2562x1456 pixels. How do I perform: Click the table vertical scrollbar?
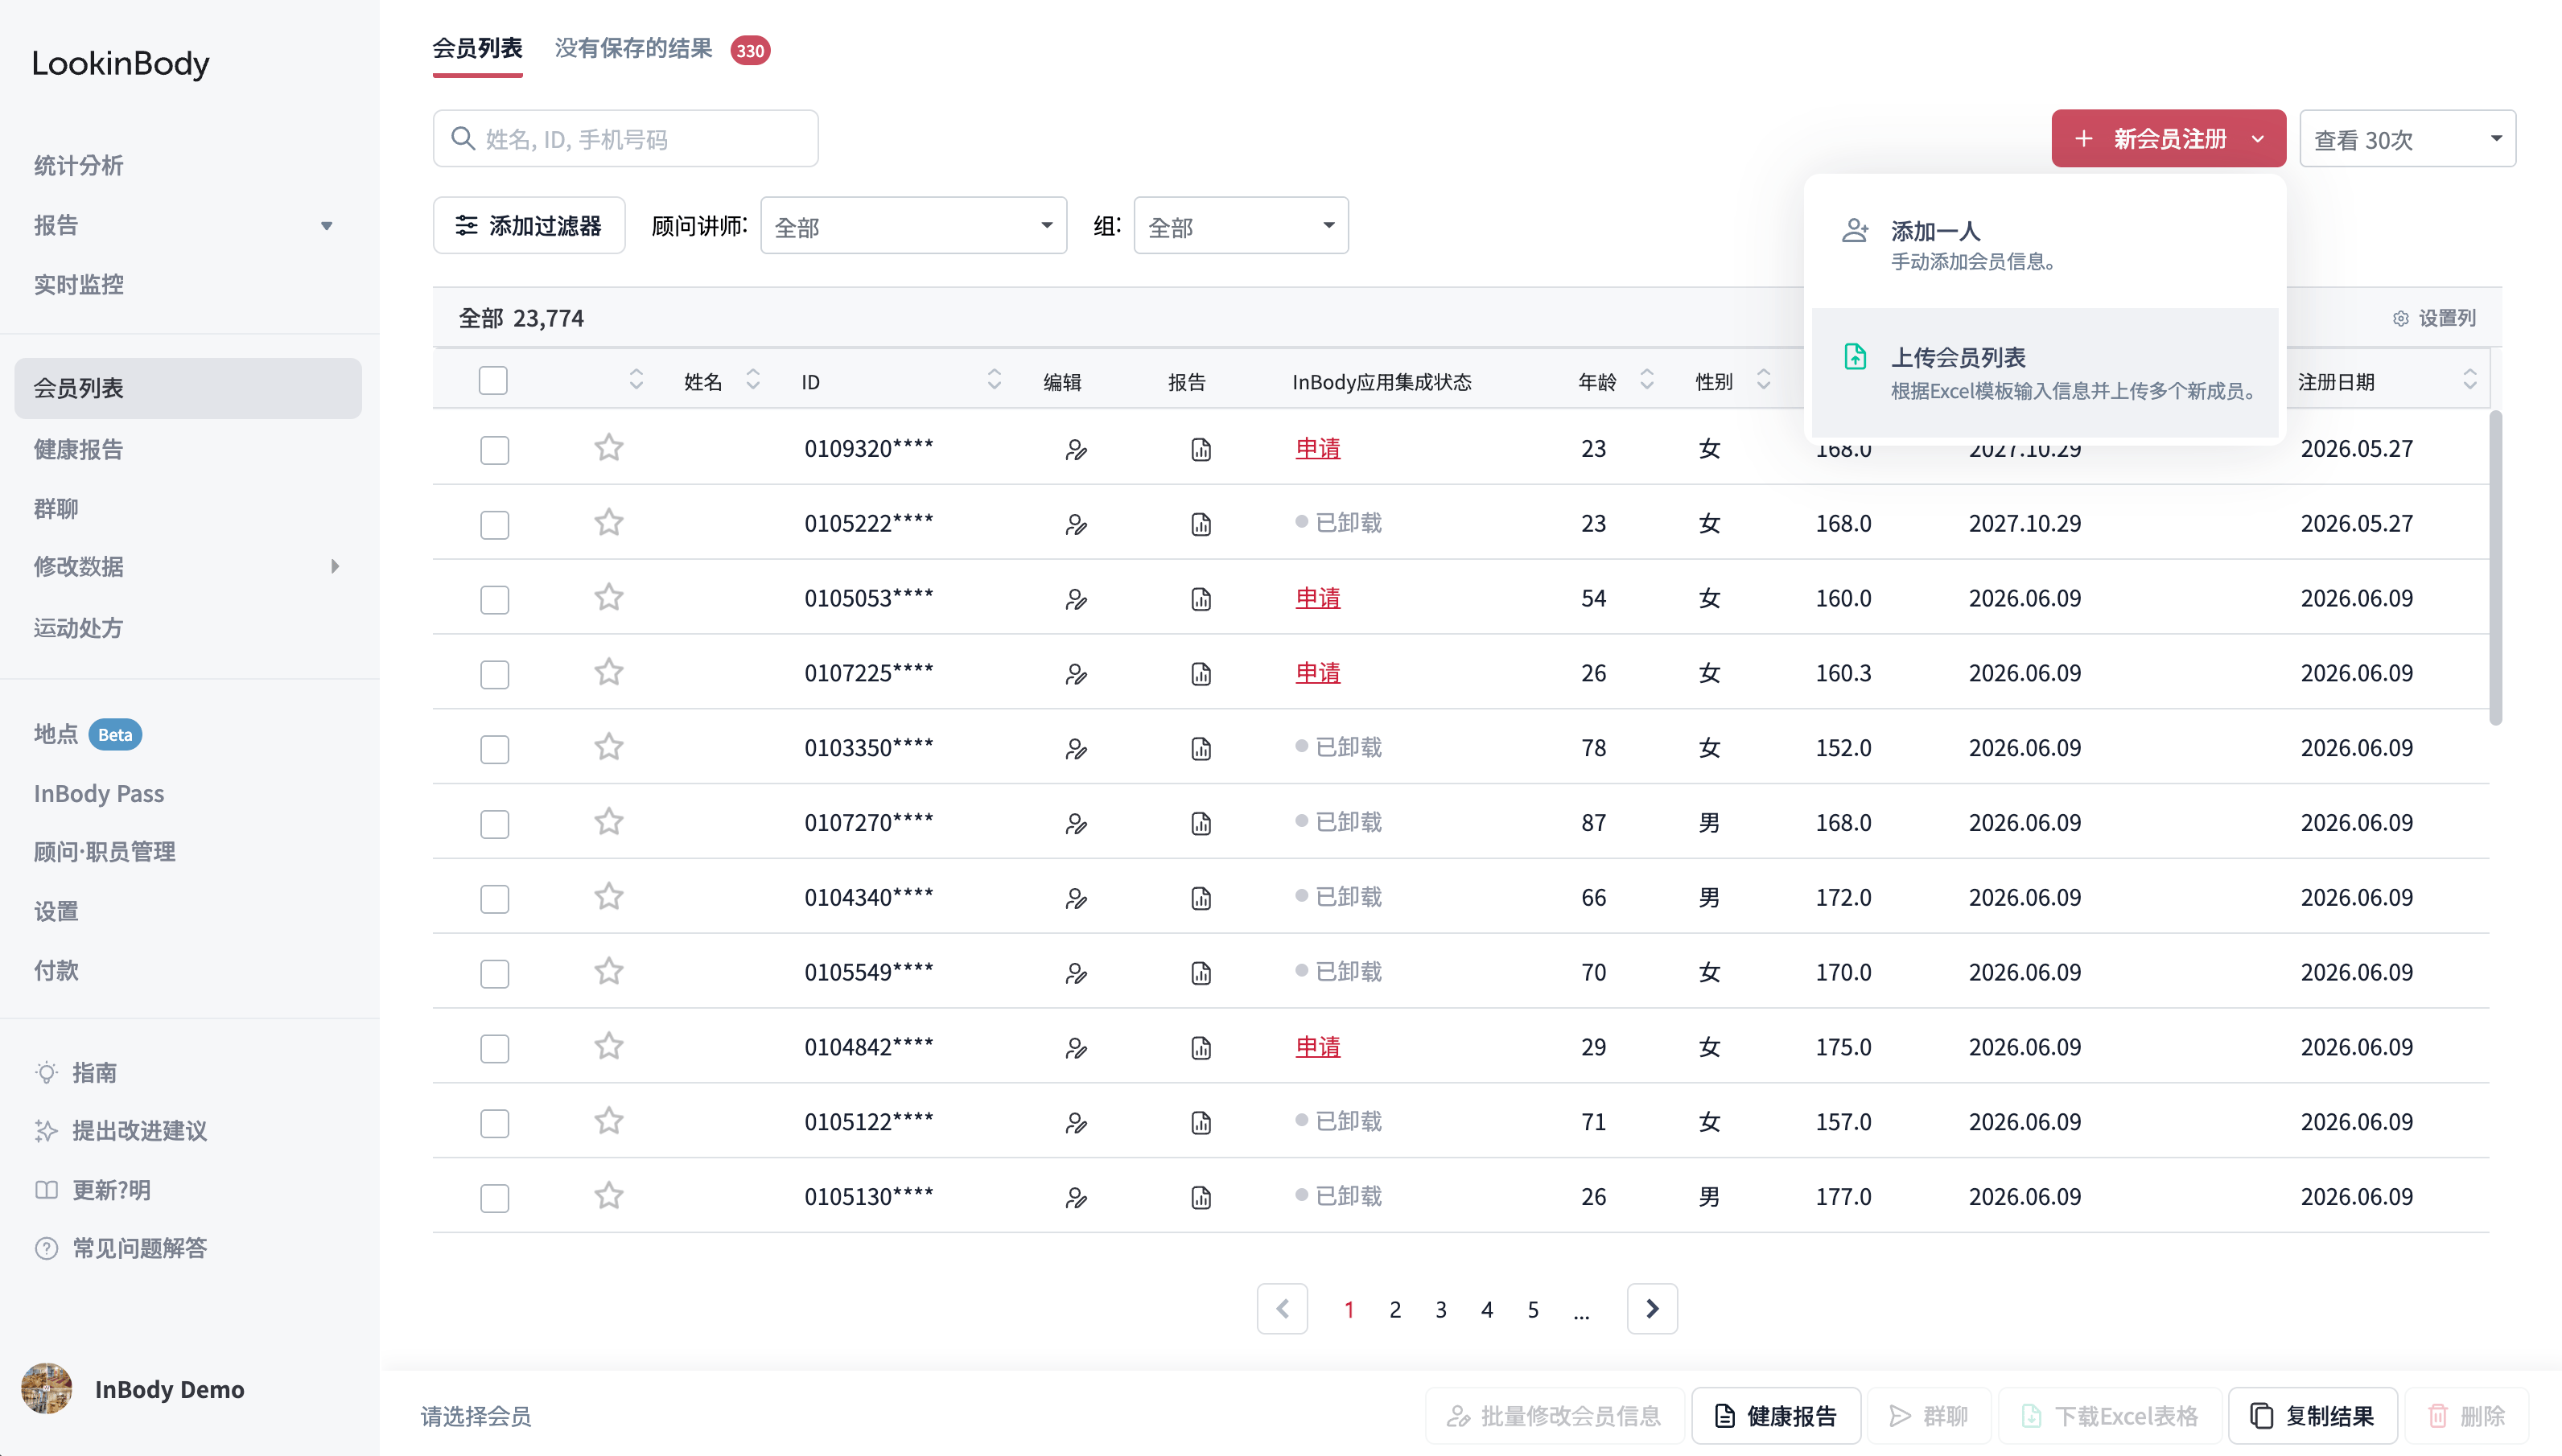2496,567
